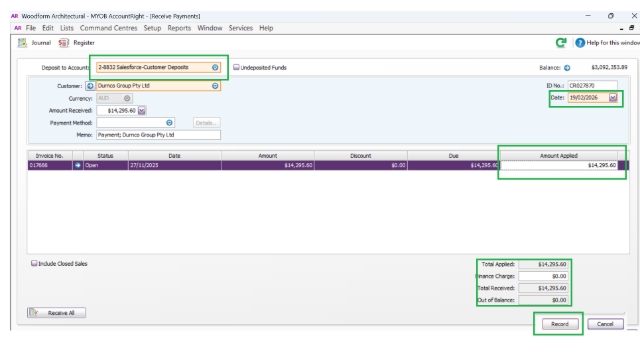
Task: Click the Discount column header
Action: tap(361, 156)
